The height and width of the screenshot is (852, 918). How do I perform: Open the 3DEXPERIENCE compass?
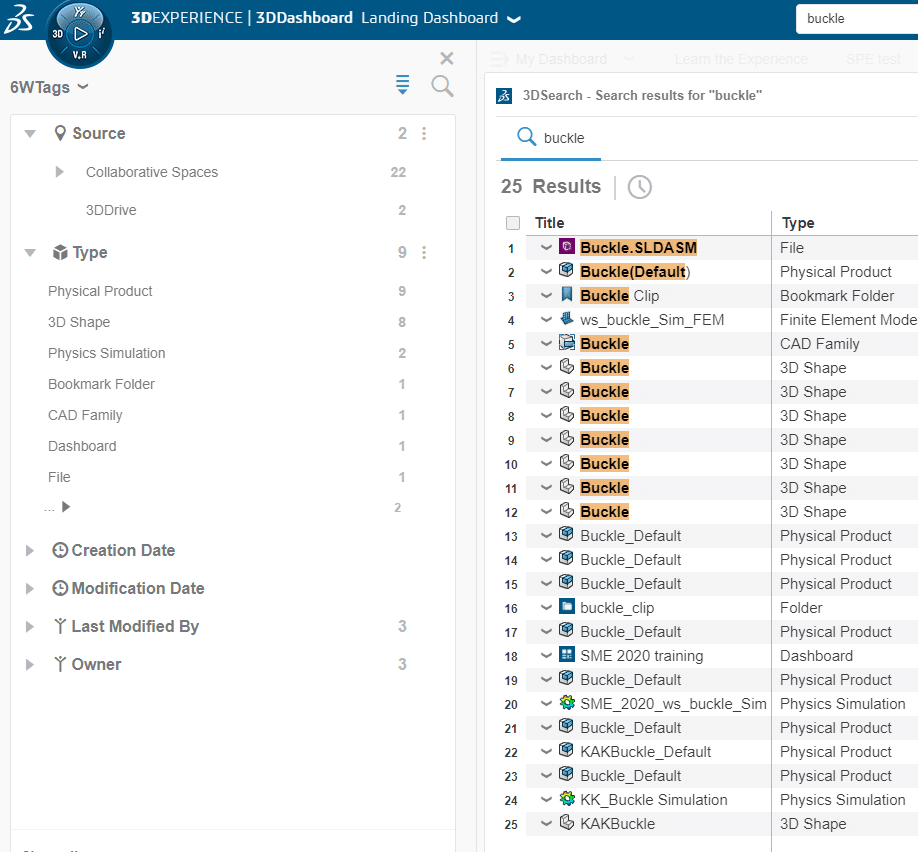point(80,34)
